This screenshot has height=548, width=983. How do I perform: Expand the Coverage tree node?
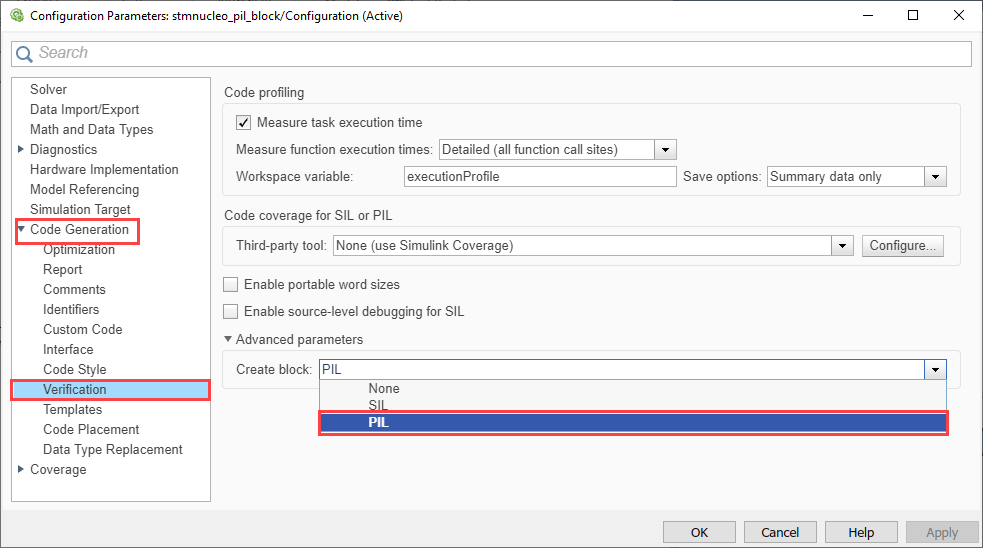21,470
